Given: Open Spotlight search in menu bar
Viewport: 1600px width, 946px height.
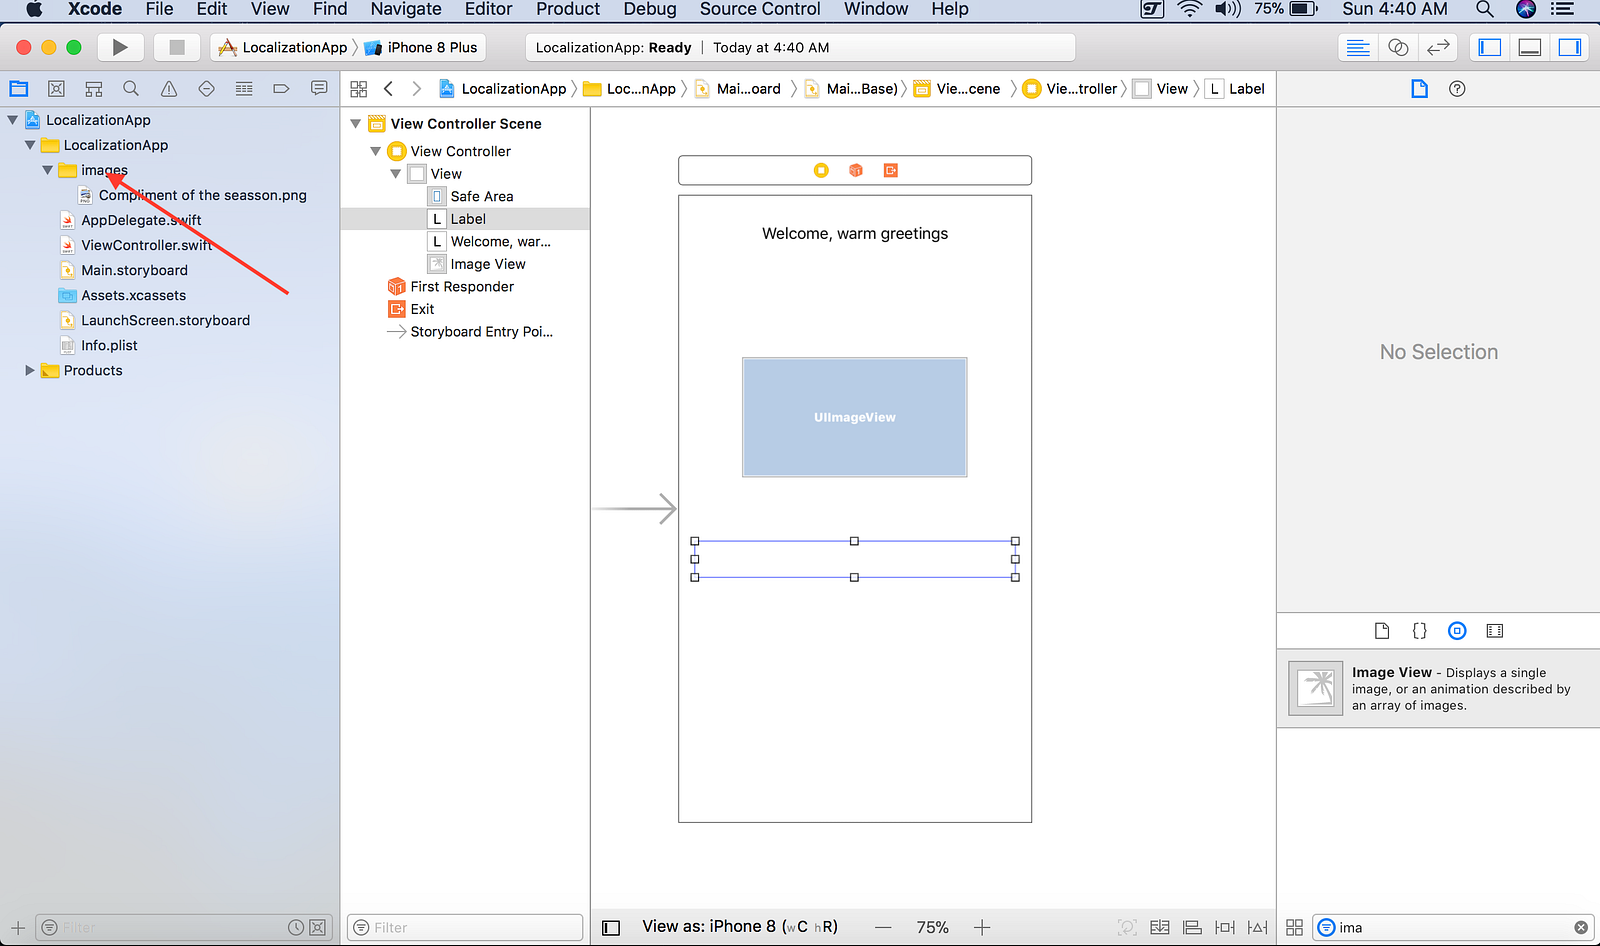Looking at the screenshot, I should pyautogui.click(x=1485, y=9).
